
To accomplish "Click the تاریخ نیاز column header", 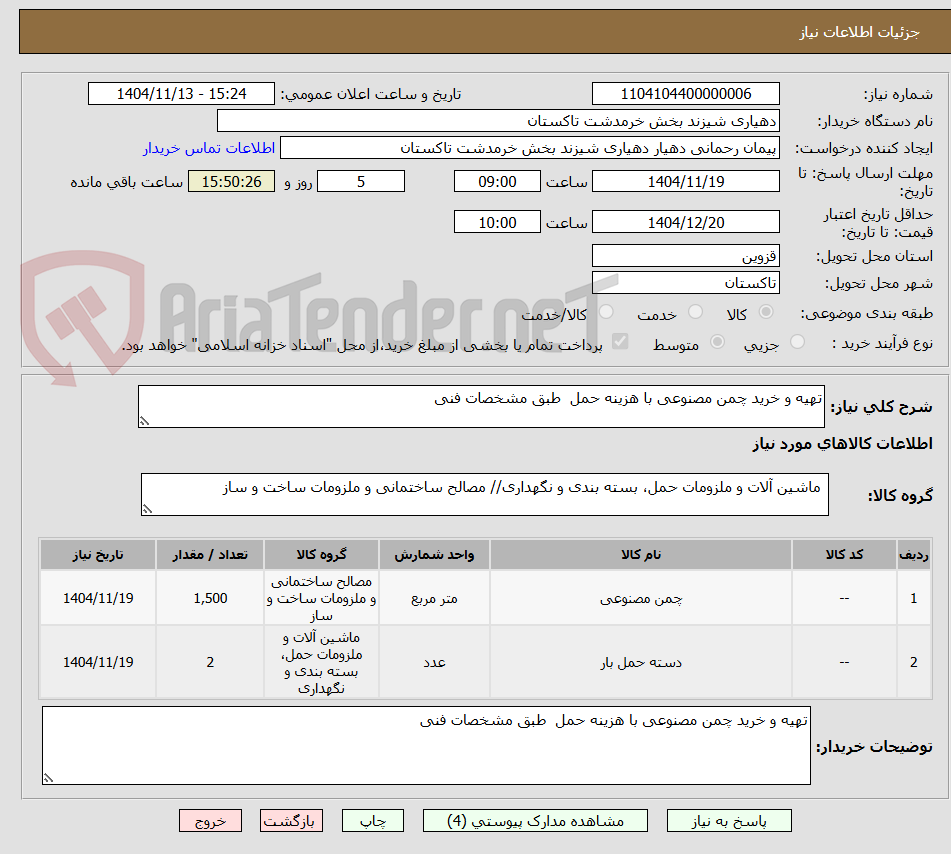I will tap(98, 554).
